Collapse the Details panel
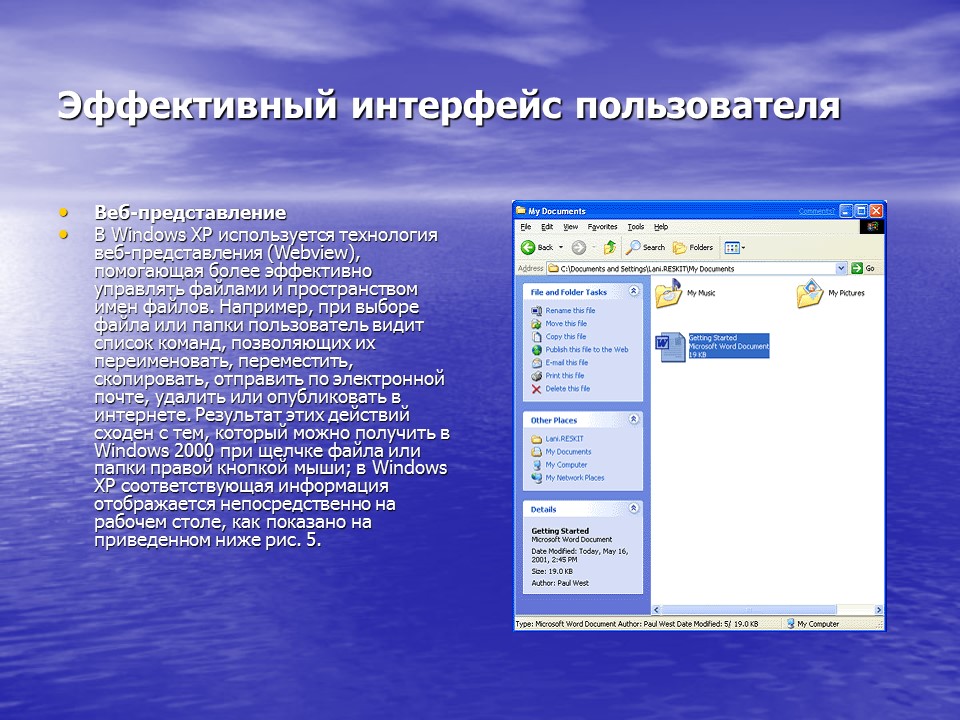Image resolution: width=960 pixels, height=720 pixels. tap(635, 506)
